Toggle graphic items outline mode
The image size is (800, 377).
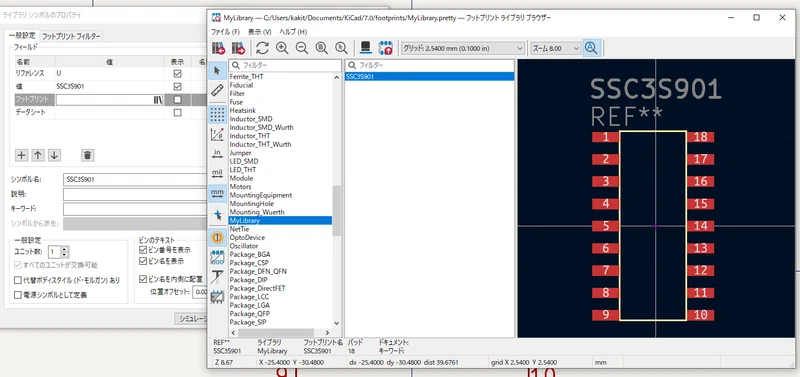click(x=217, y=297)
